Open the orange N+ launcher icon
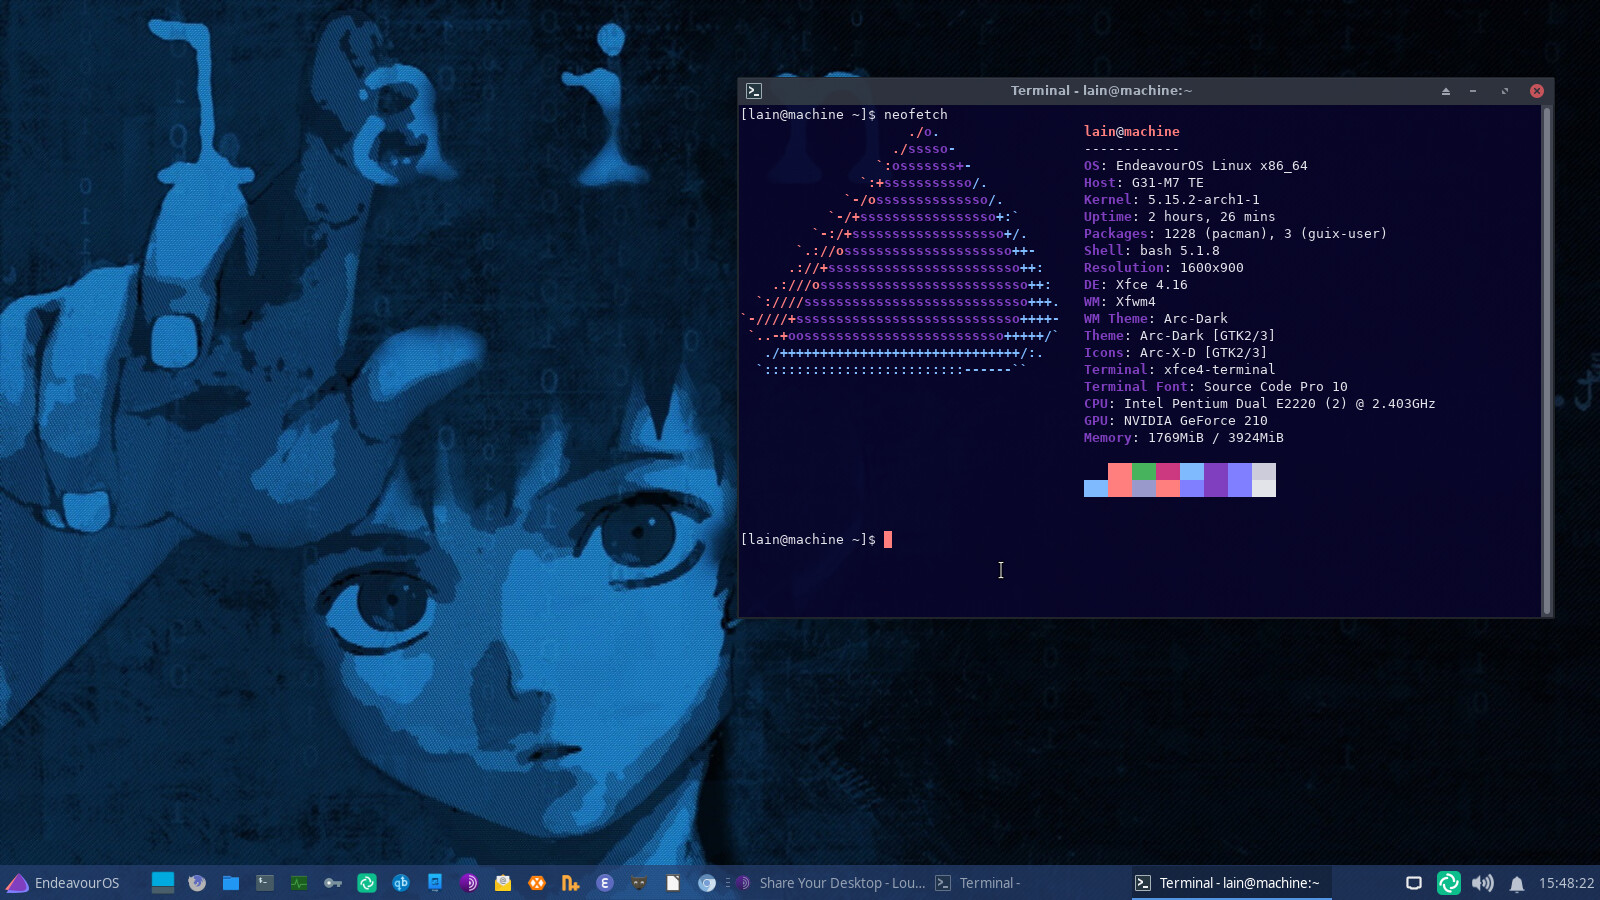 click(571, 883)
